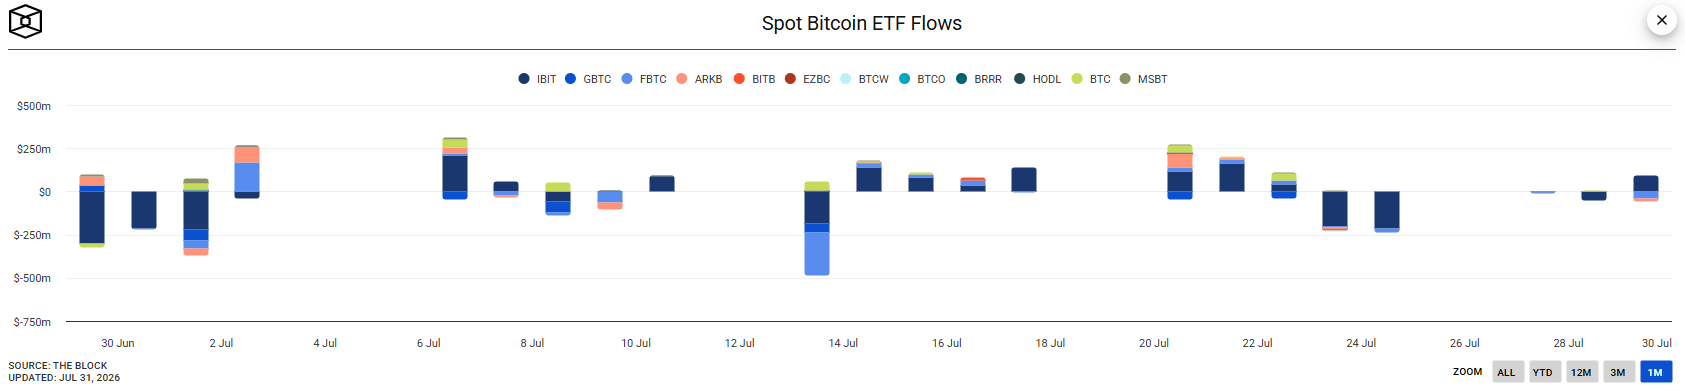1685x391 pixels.
Task: Click the BITB legend color dot
Action: [739, 79]
